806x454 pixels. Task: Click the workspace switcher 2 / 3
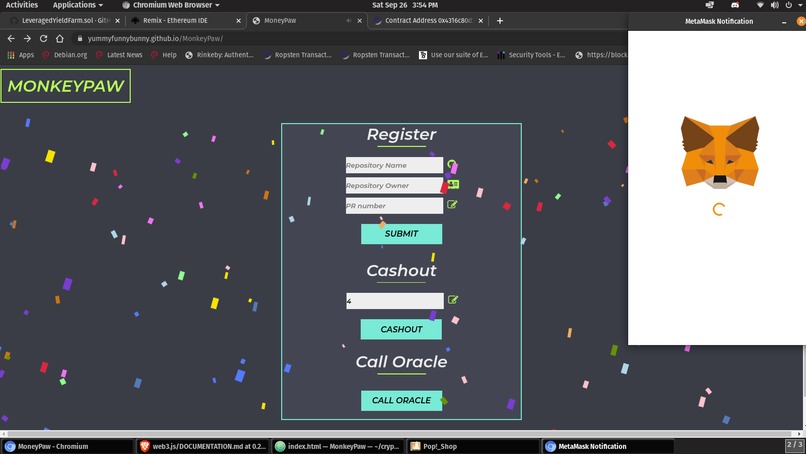(x=794, y=445)
